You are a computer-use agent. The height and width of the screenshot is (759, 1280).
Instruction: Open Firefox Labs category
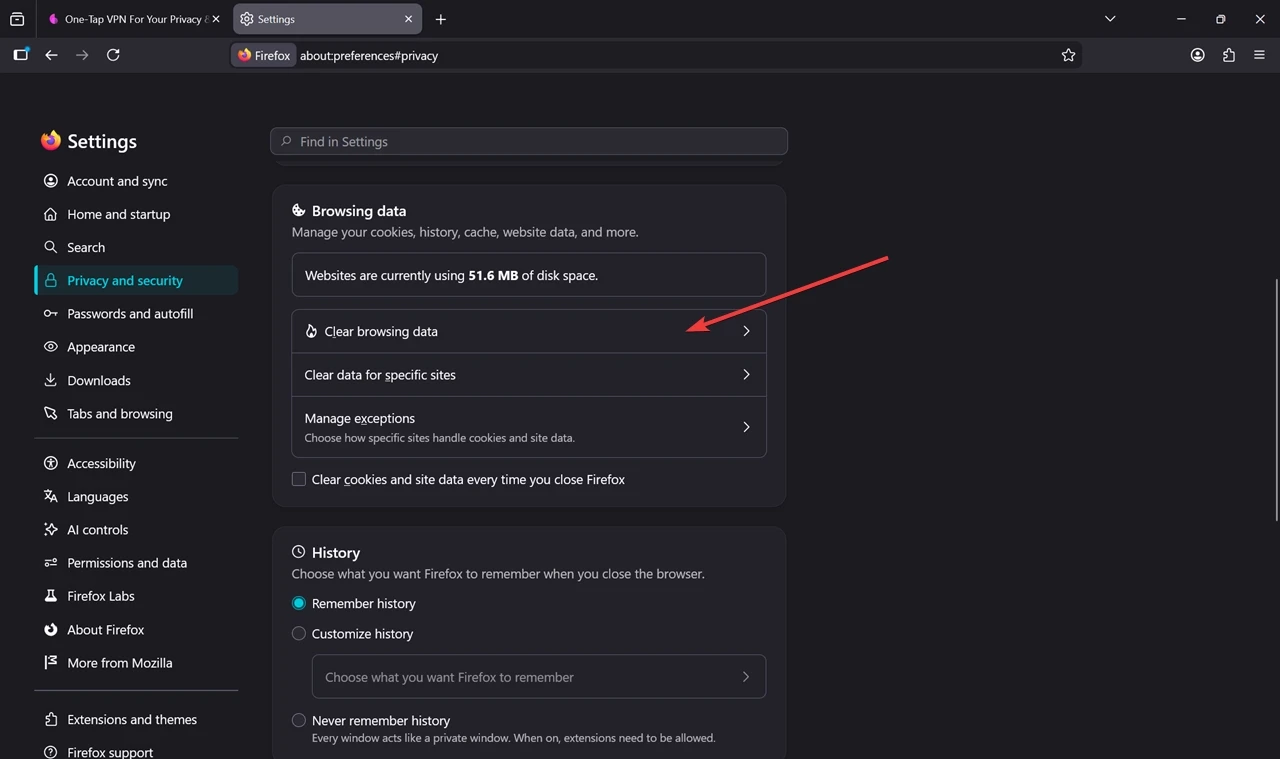coord(136,595)
